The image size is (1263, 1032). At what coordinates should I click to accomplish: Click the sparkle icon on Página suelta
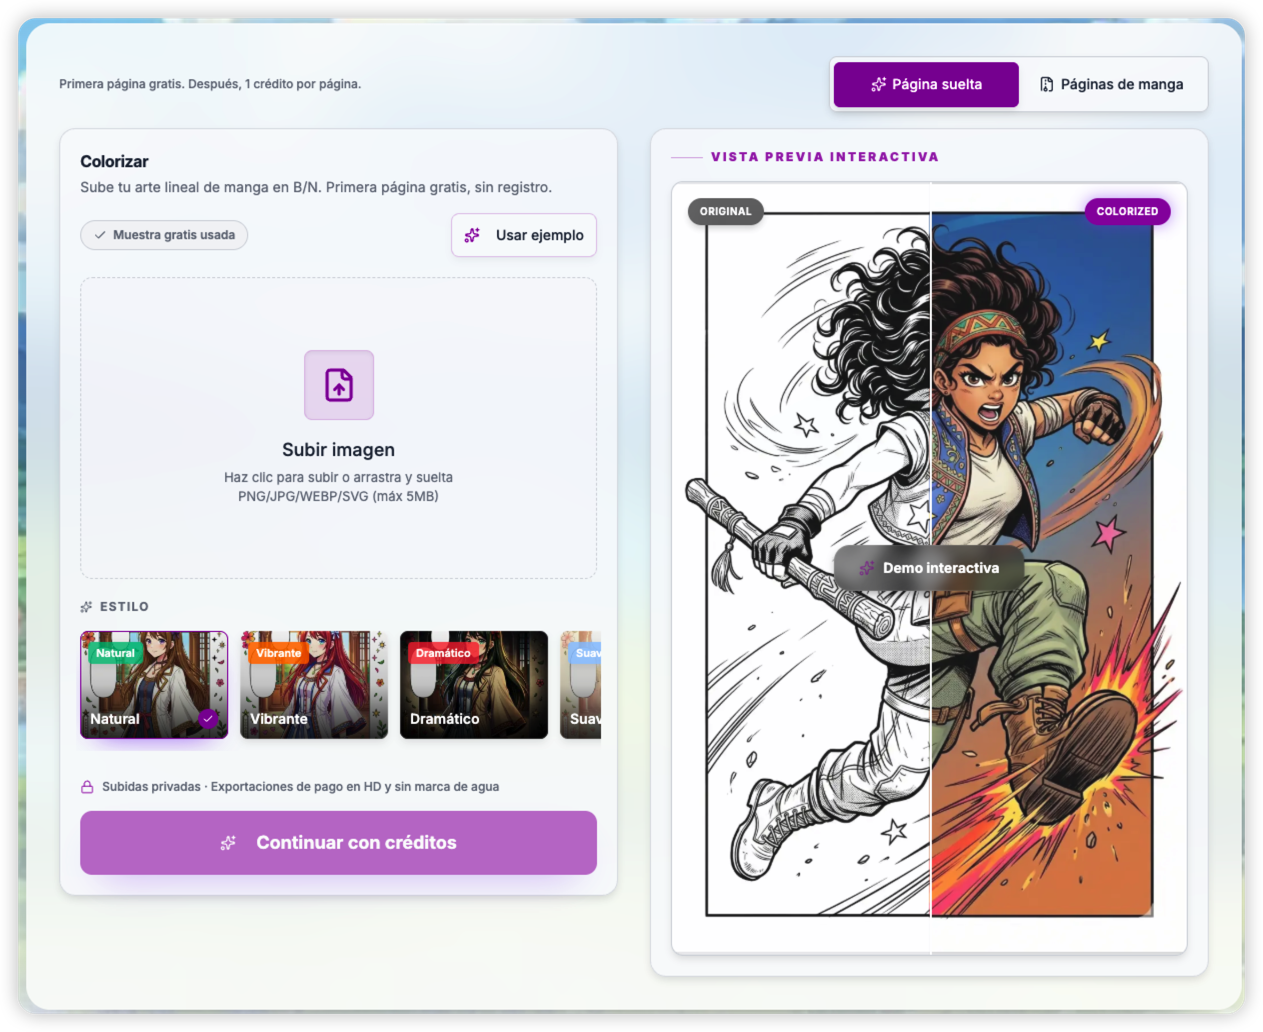tap(878, 84)
